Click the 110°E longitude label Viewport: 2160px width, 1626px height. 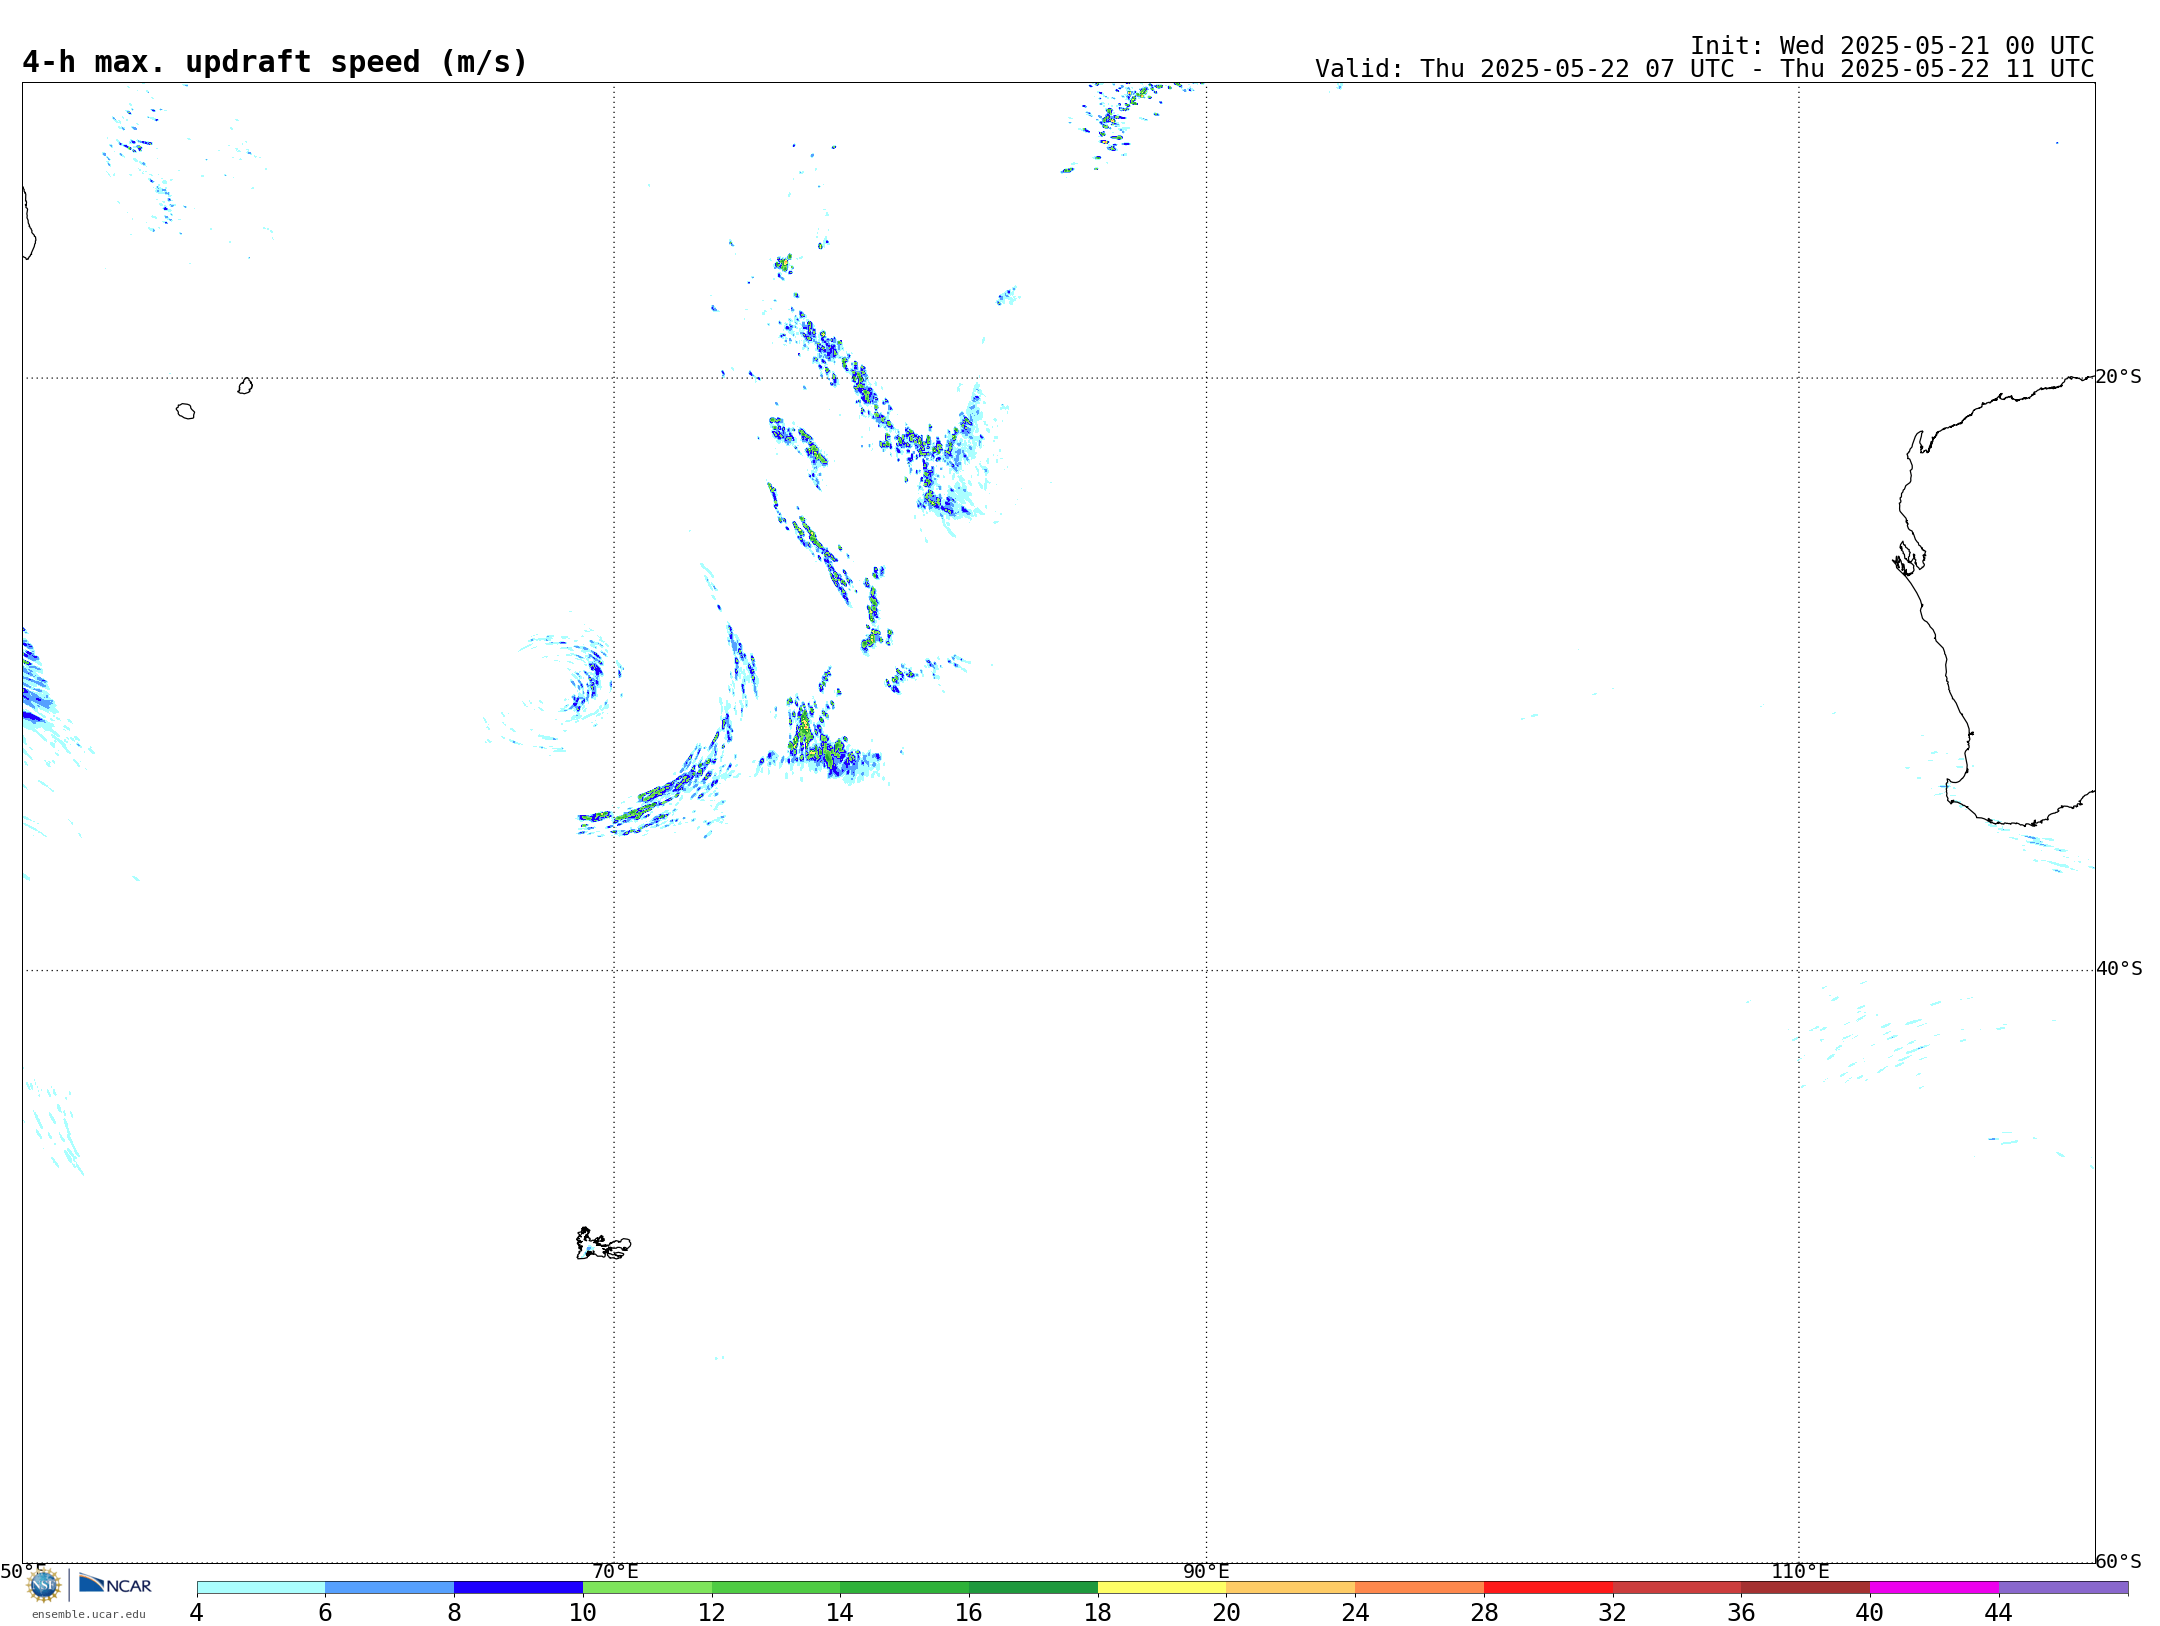[x=1800, y=1572]
